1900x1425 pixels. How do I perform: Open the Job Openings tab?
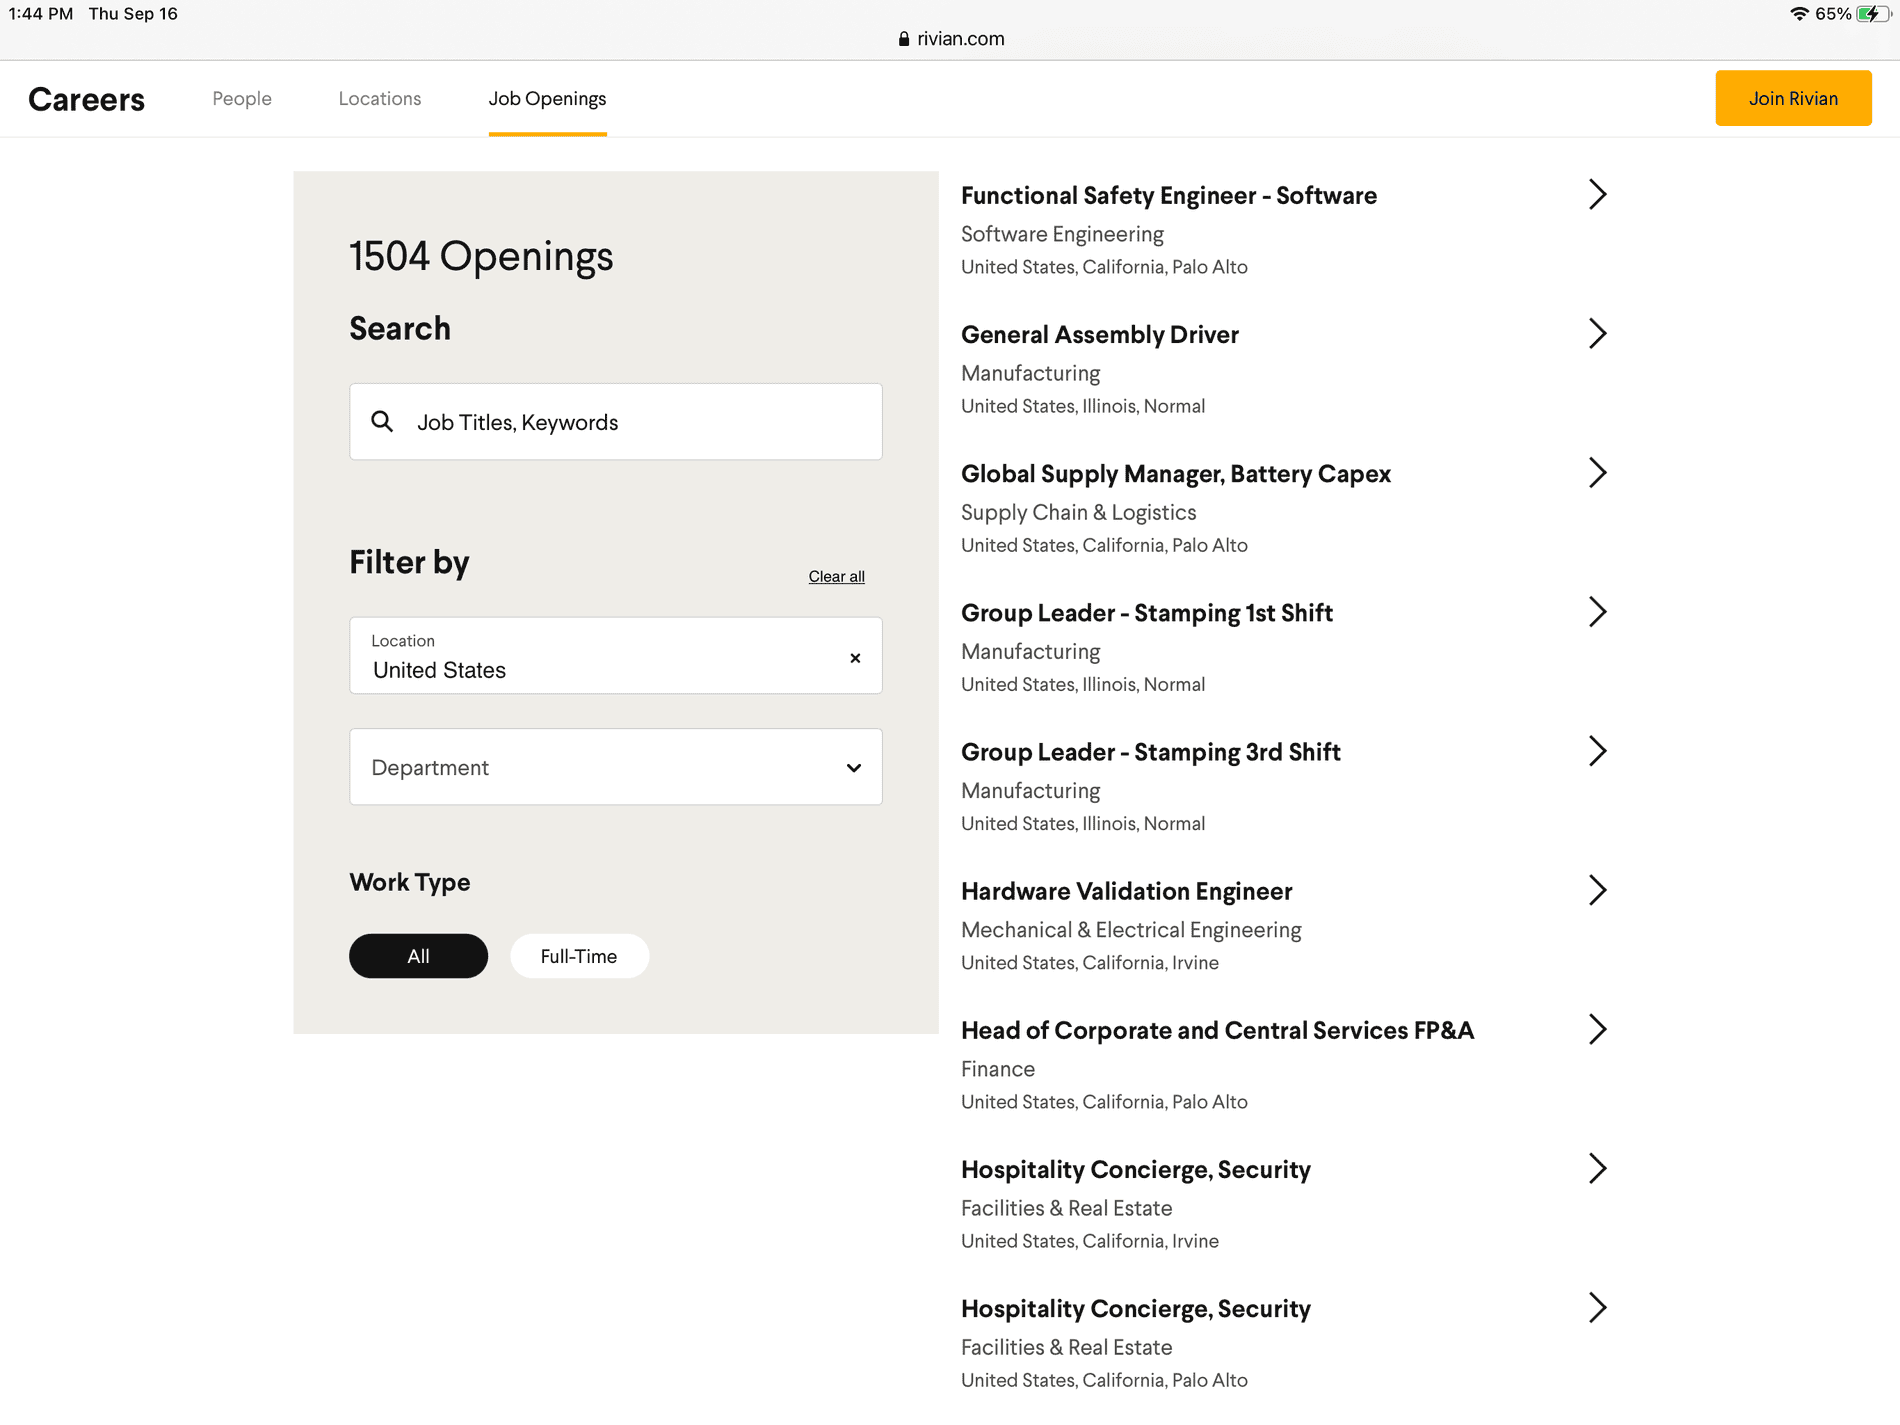pyautogui.click(x=547, y=98)
